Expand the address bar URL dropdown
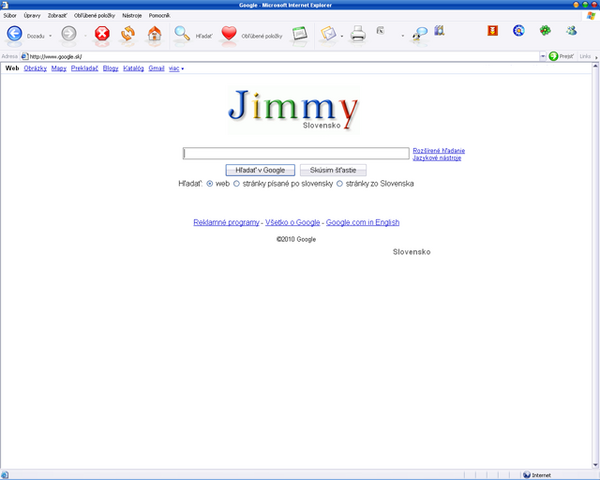Image resolution: width=600 pixels, height=480 pixels. tap(543, 56)
